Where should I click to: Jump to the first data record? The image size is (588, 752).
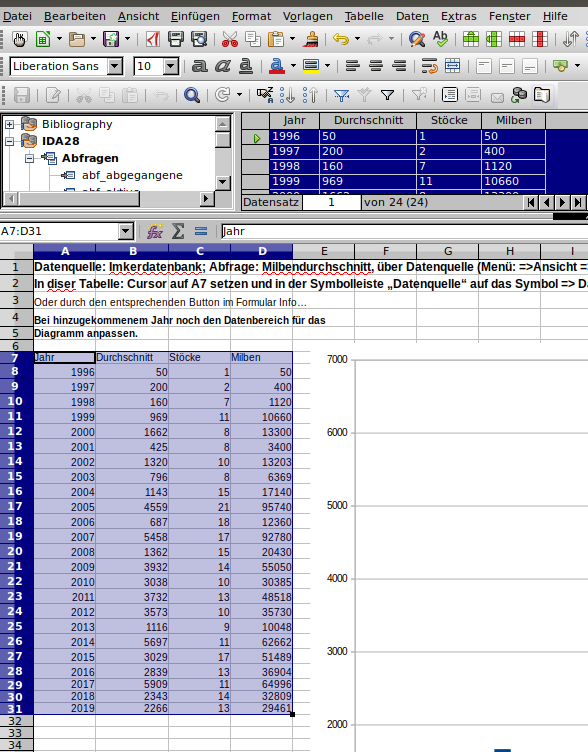531,202
